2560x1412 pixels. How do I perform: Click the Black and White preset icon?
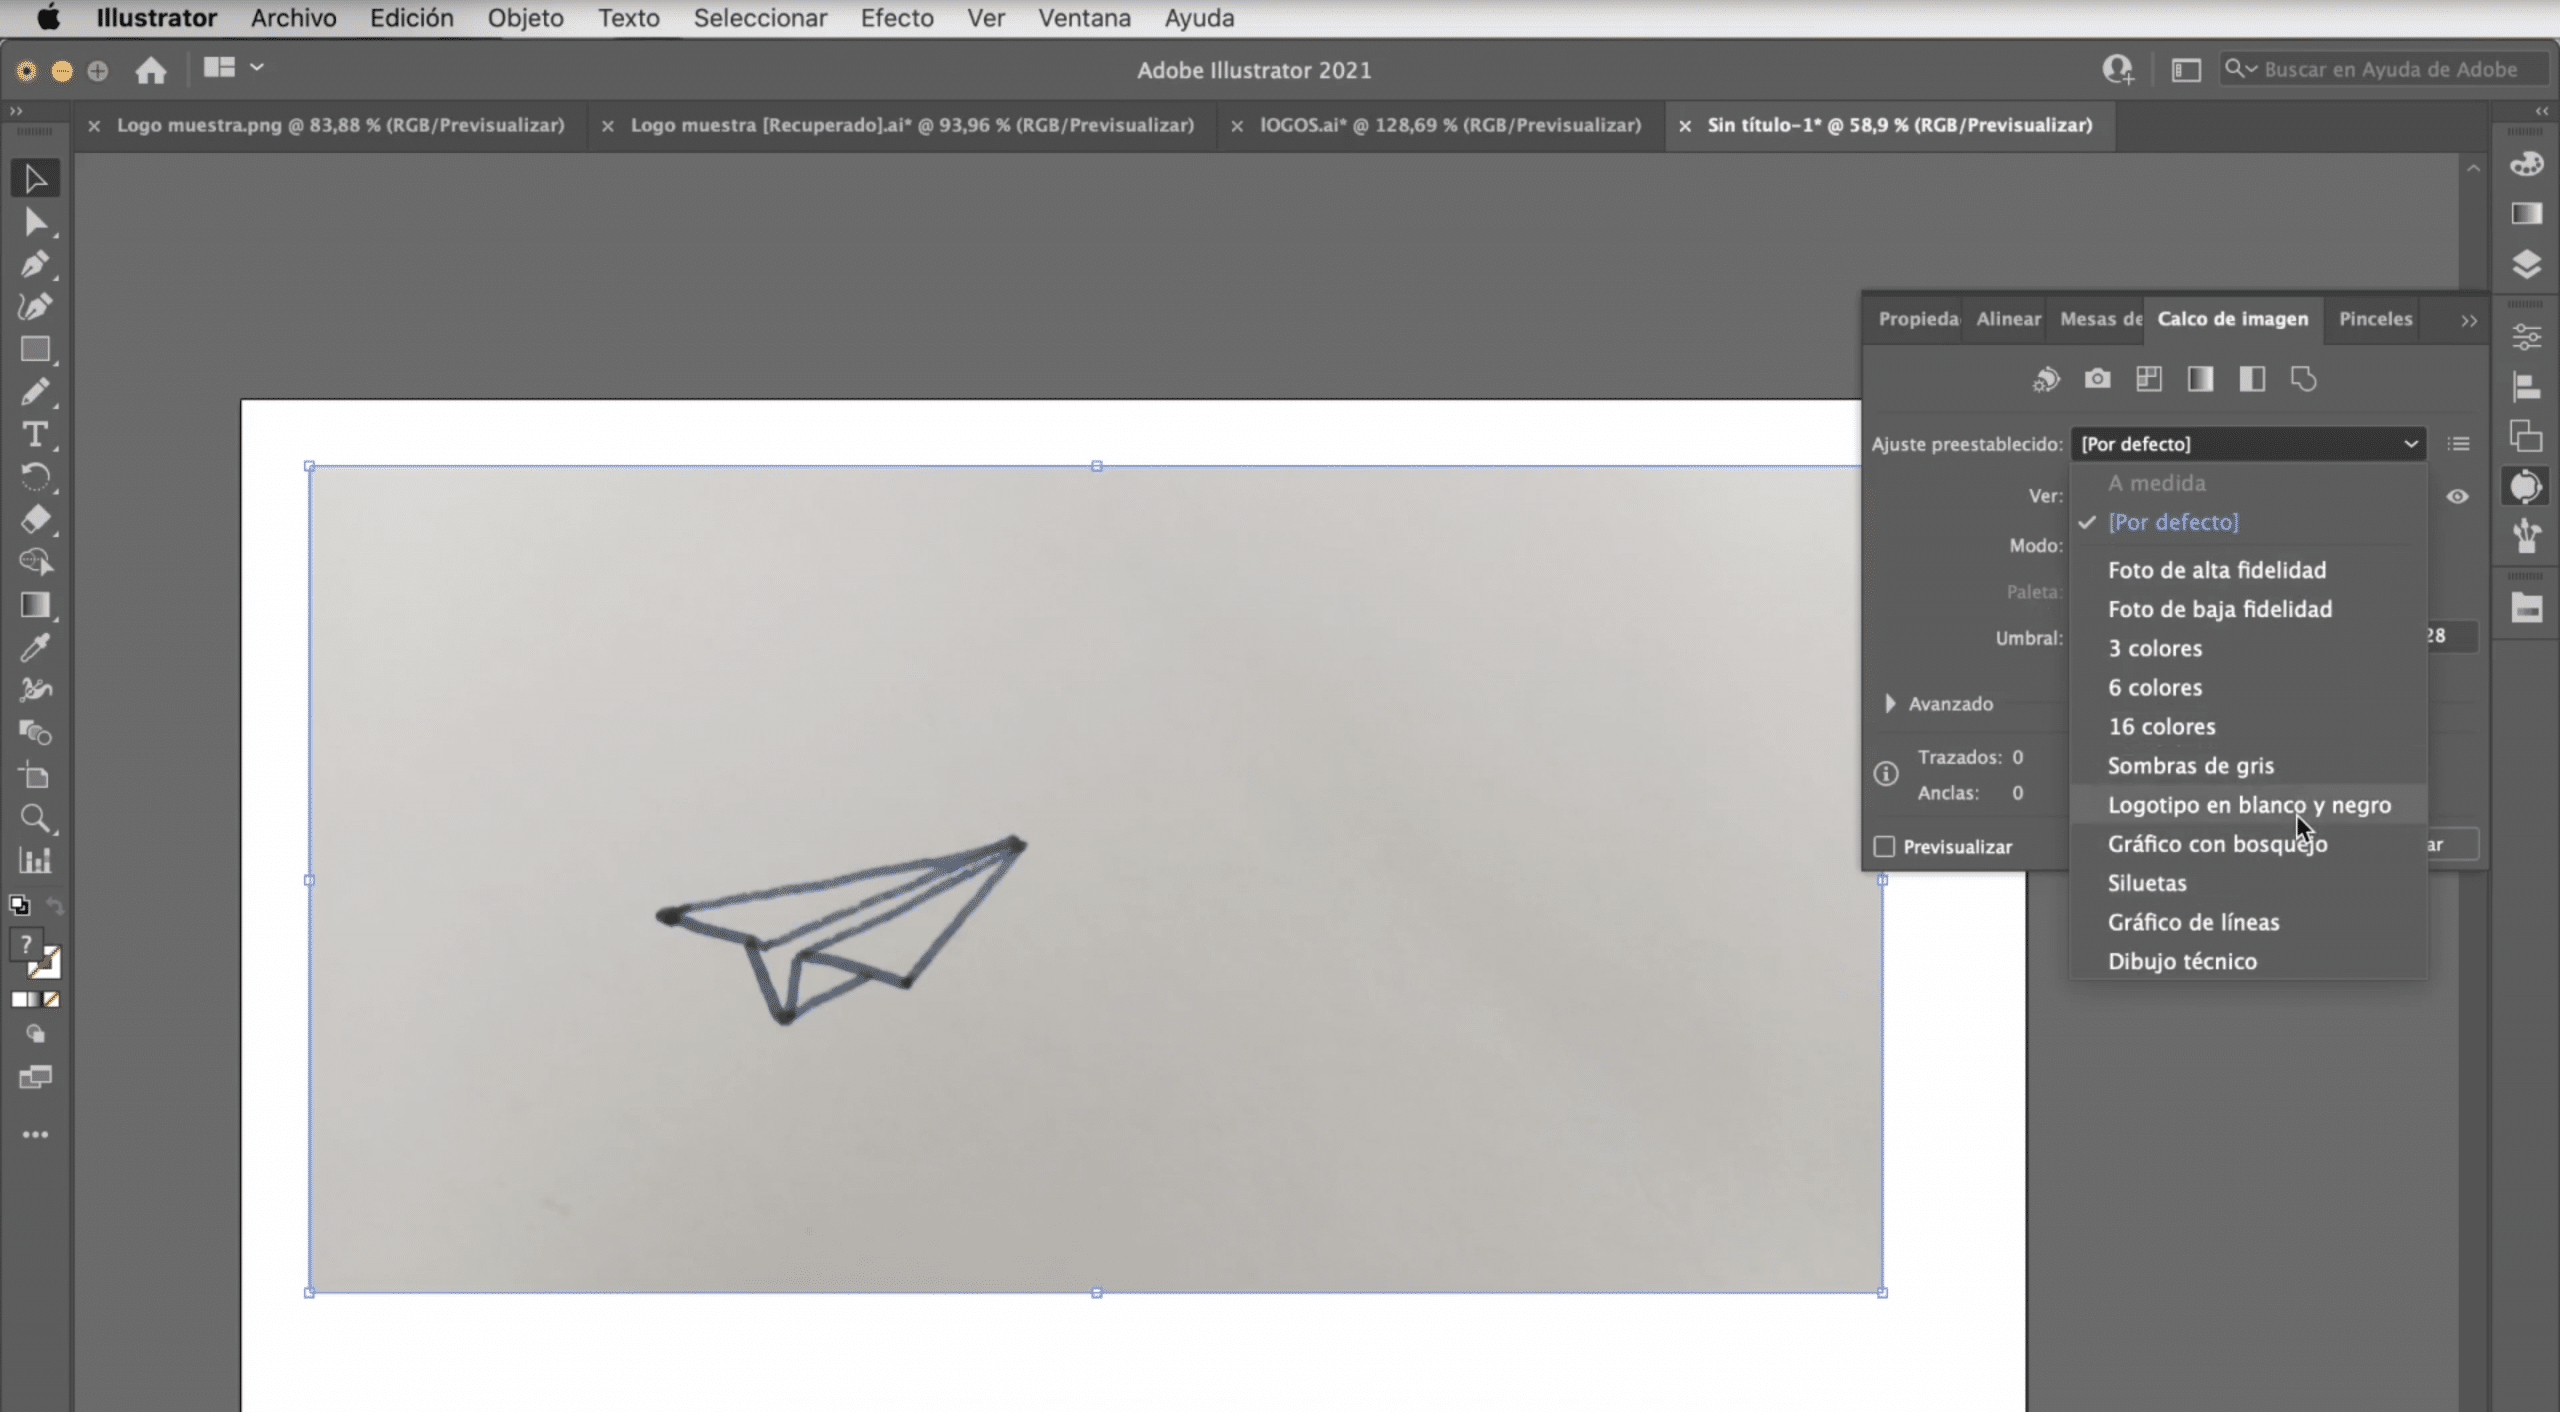coord(2252,379)
